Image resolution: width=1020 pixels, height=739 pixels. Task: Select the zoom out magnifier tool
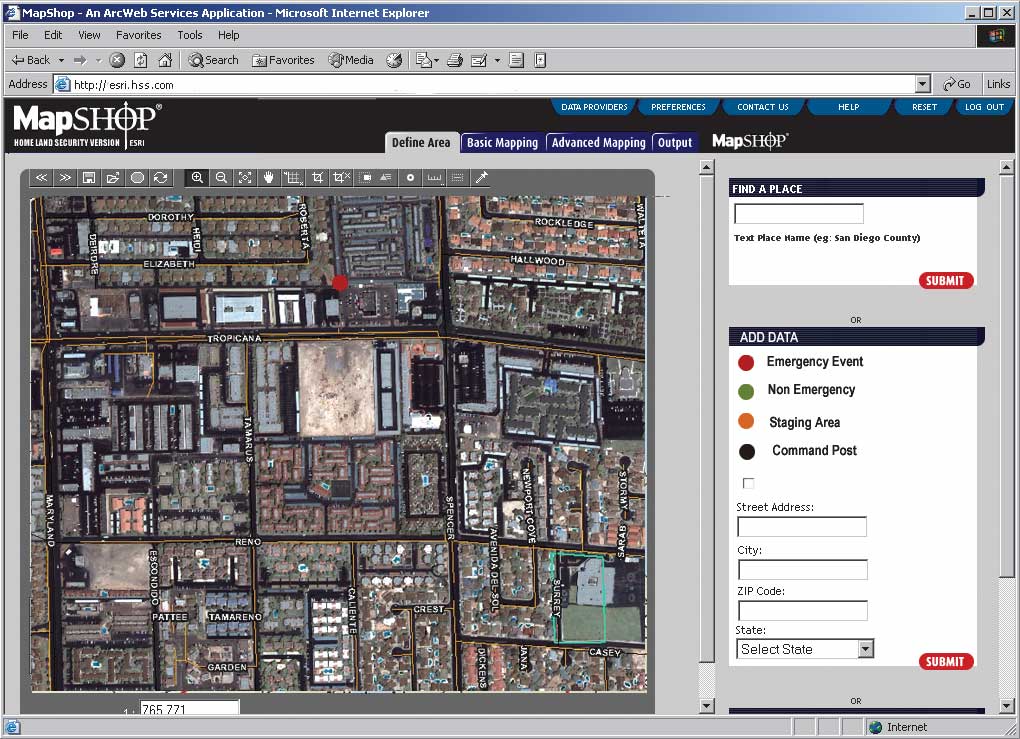click(x=222, y=178)
